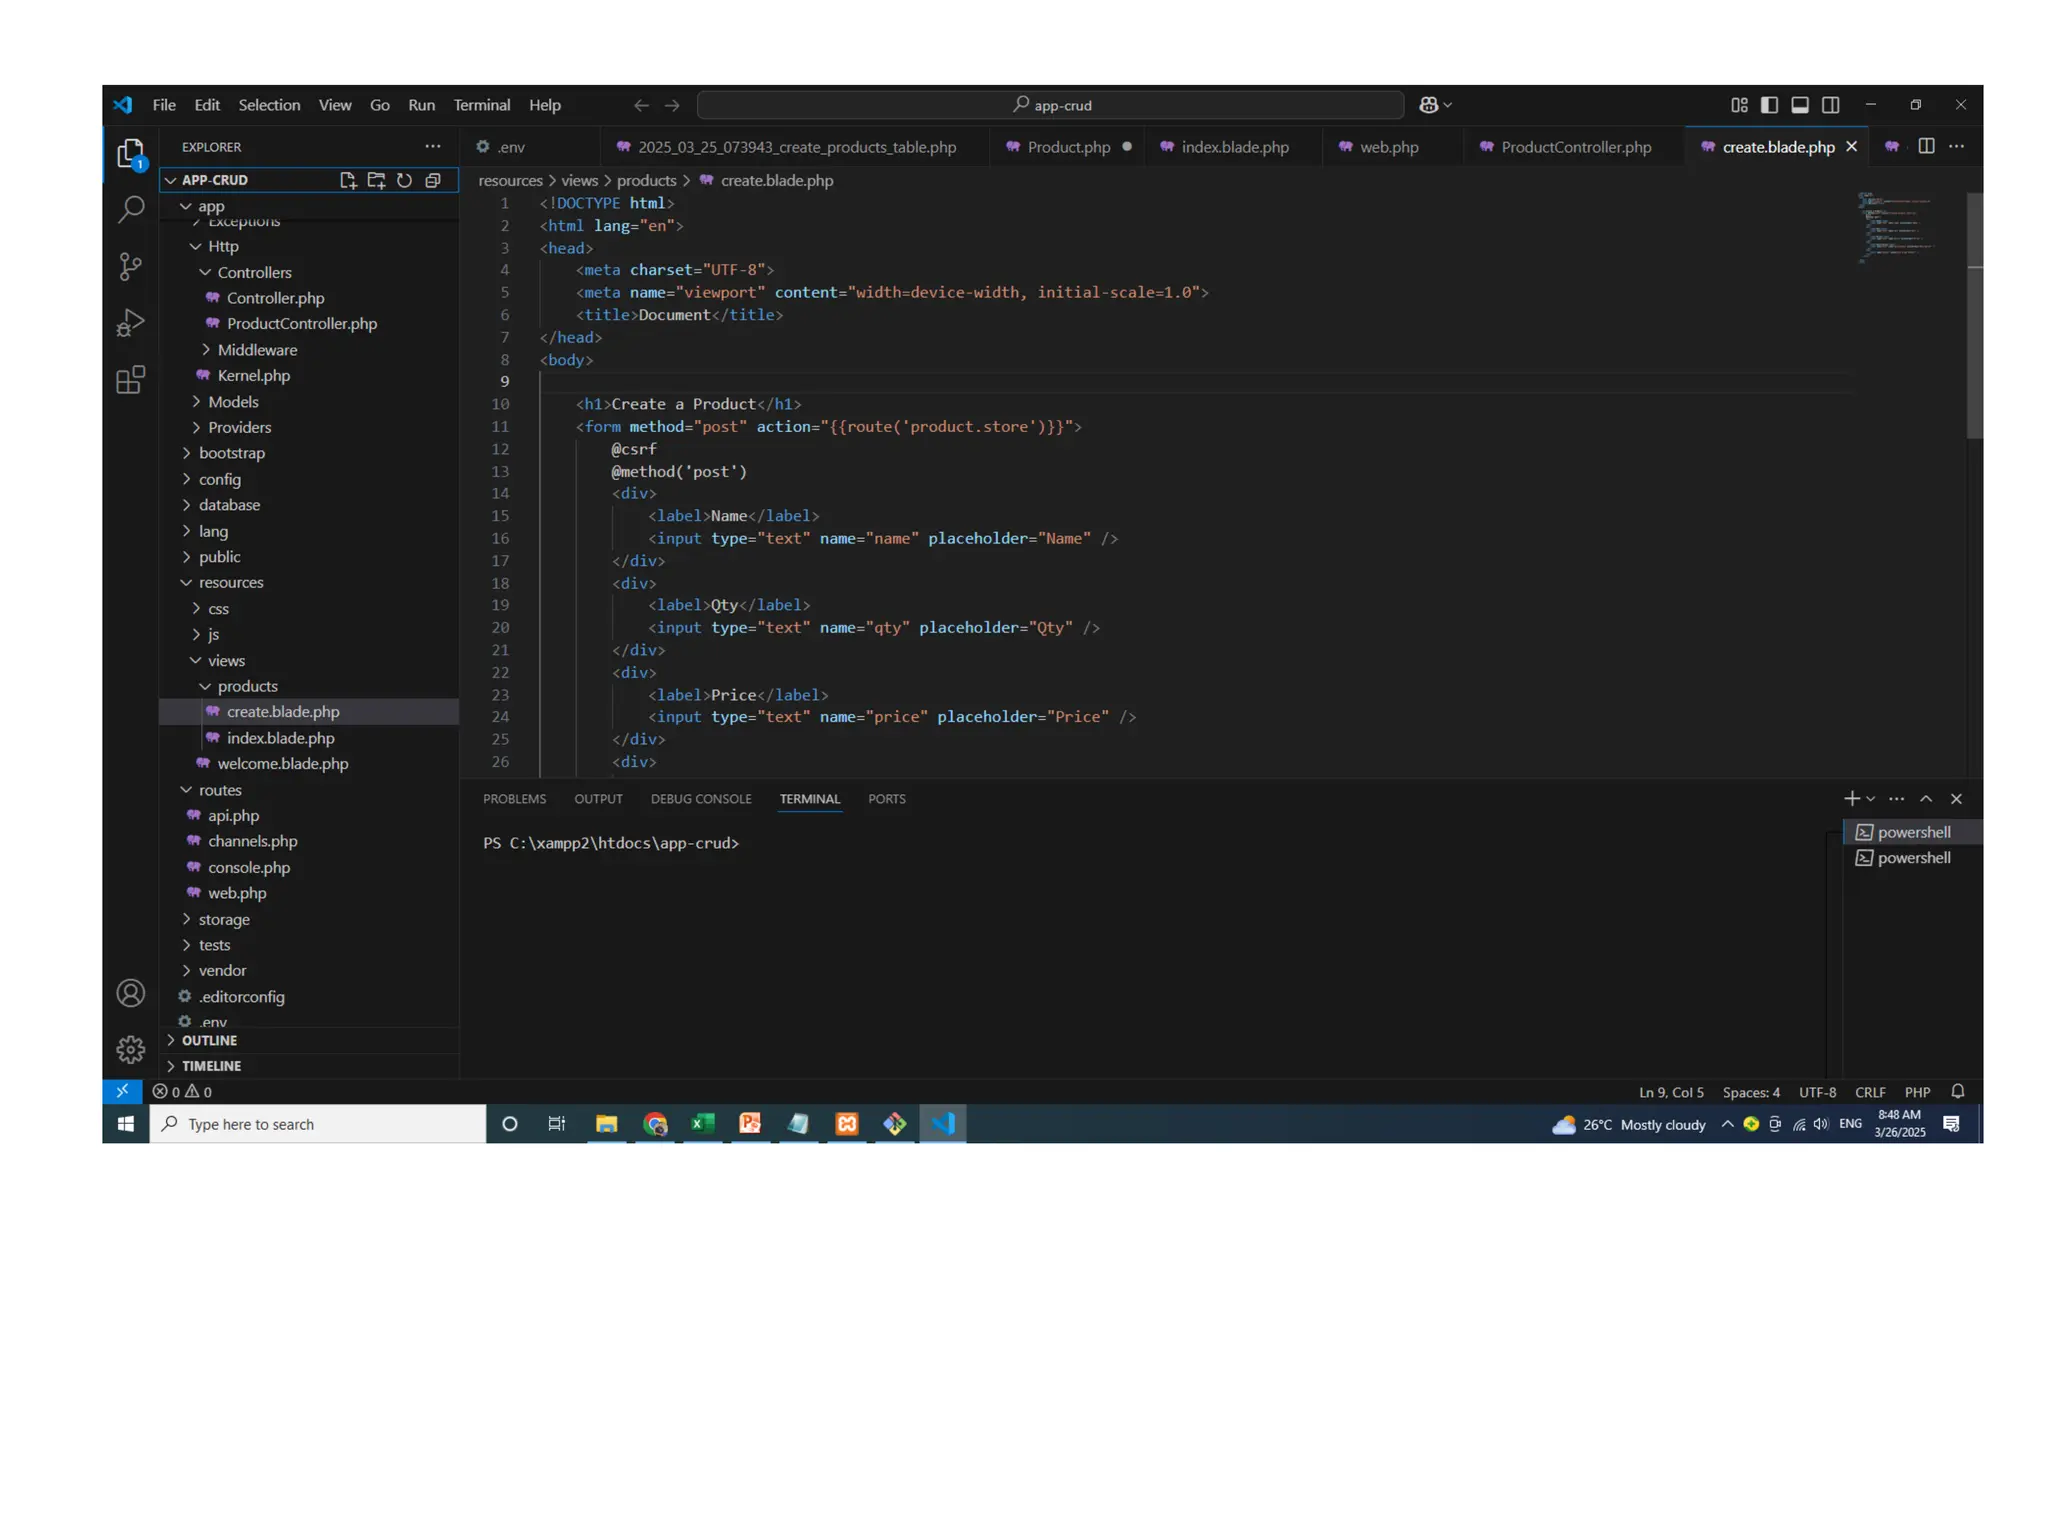Open the new terminal launch profile dropdown
This screenshot has width=2048, height=1536.
point(1871,799)
